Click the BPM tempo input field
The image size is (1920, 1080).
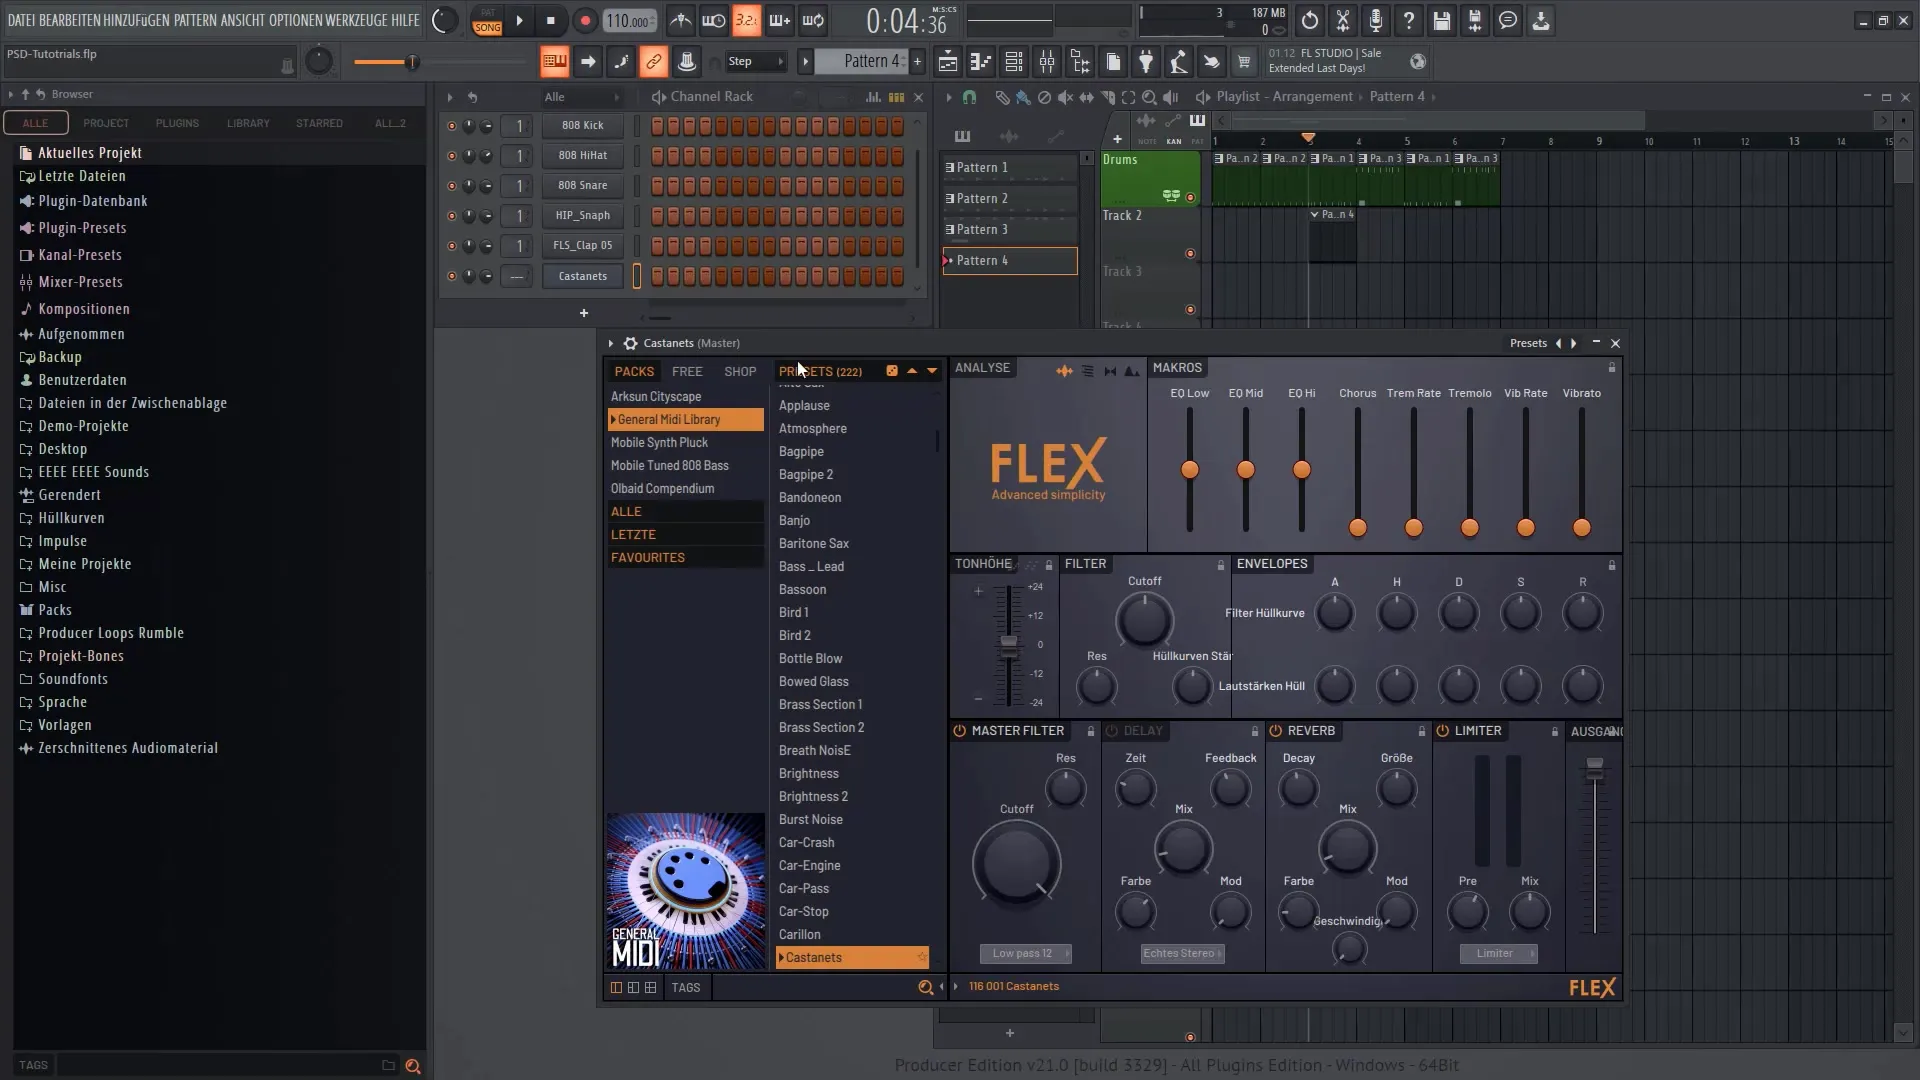pyautogui.click(x=628, y=20)
